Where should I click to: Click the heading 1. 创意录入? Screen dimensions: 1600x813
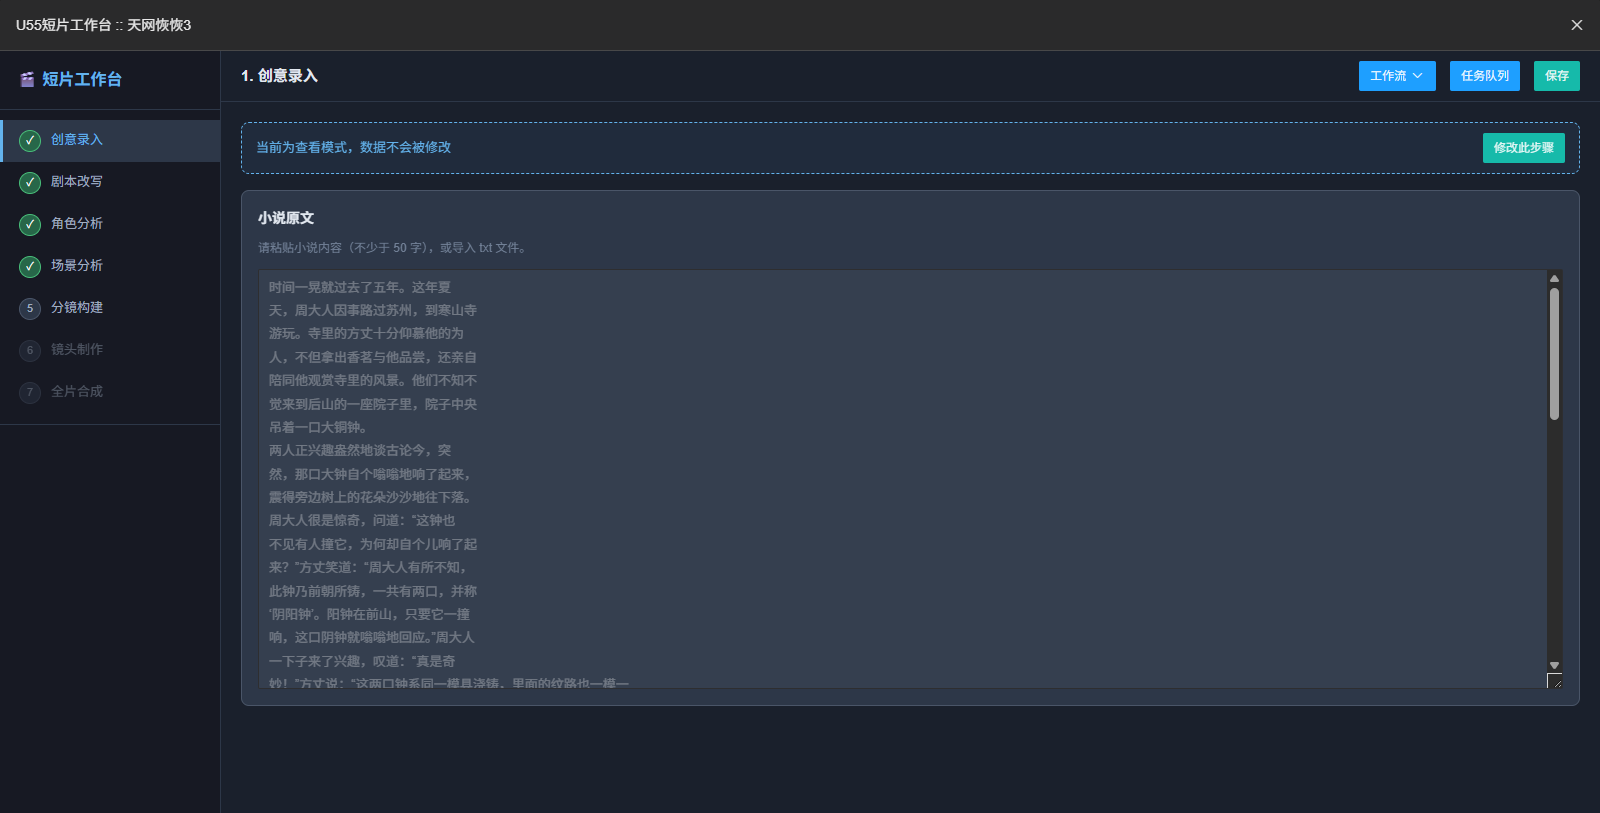click(x=279, y=76)
